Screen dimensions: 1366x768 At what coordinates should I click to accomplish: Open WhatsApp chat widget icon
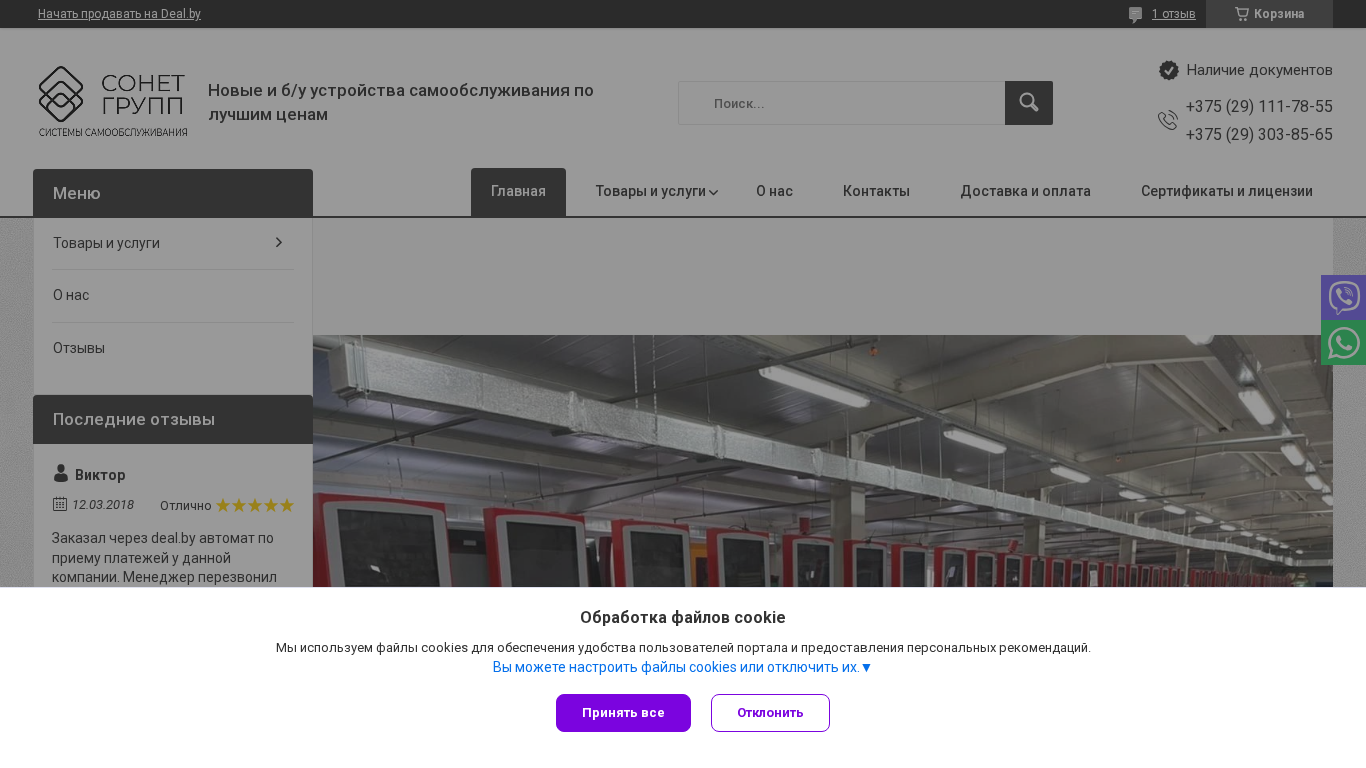[x=1343, y=343]
